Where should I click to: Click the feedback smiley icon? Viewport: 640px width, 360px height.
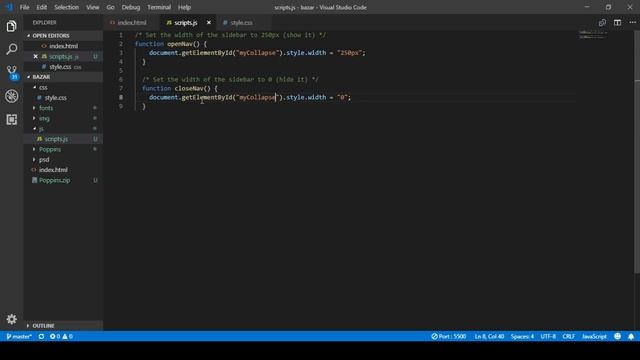[x=618, y=336]
